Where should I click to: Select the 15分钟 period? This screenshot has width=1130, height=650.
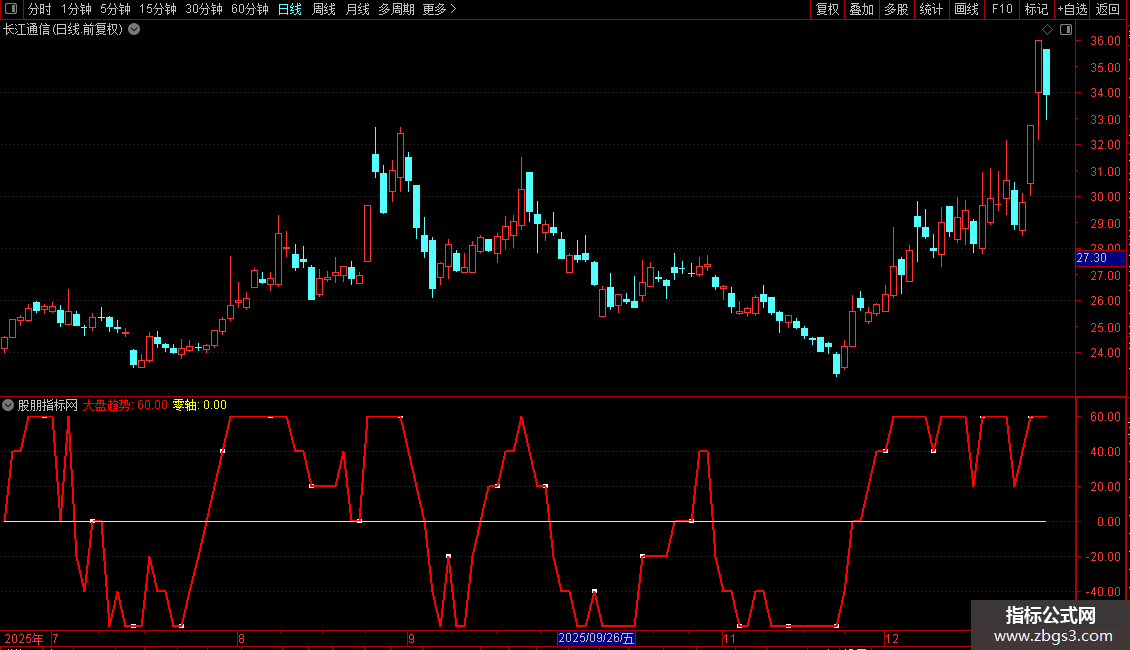point(158,9)
